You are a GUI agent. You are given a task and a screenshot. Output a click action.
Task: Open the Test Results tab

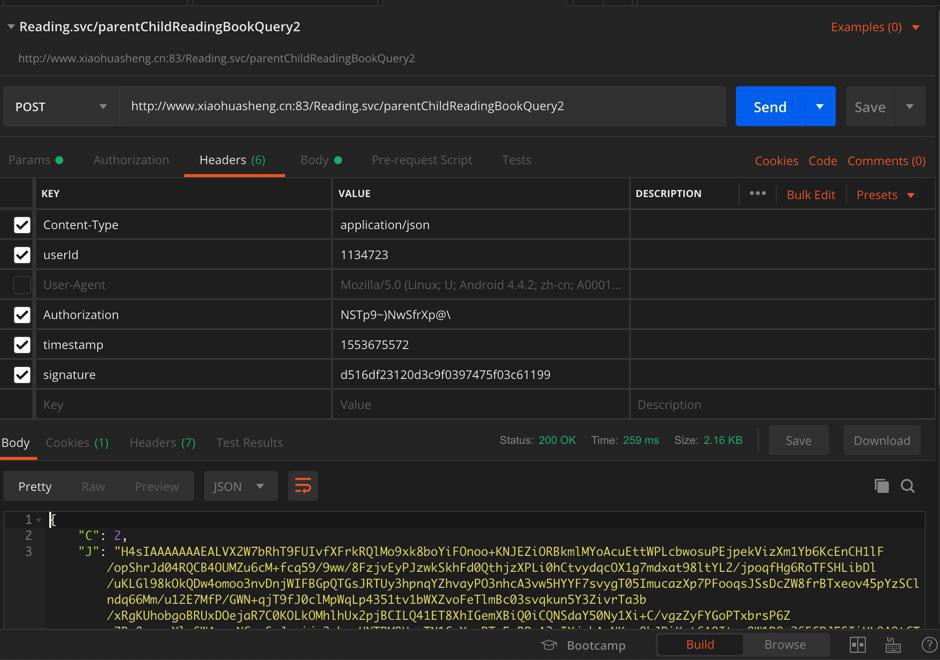click(249, 442)
